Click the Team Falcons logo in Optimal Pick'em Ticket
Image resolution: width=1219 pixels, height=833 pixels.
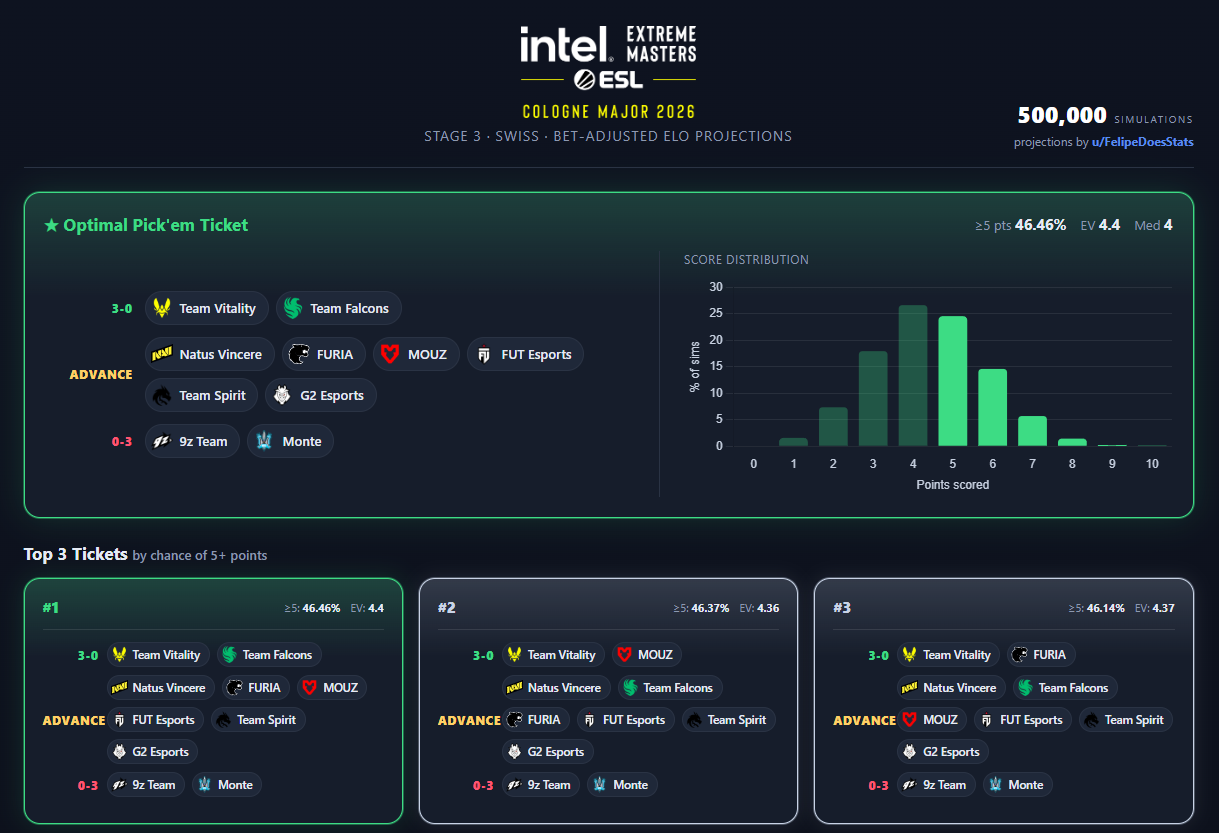tap(293, 308)
